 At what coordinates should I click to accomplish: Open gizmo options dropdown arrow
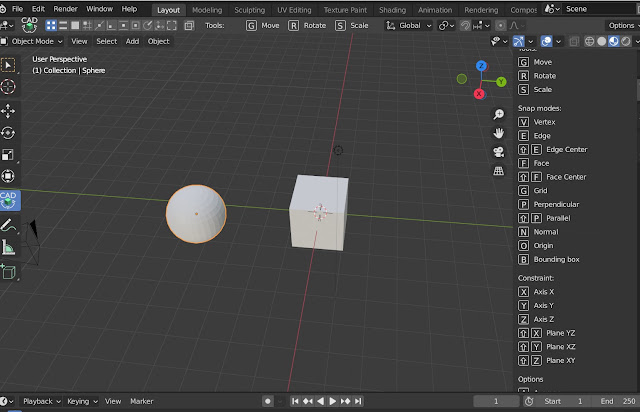(x=531, y=41)
